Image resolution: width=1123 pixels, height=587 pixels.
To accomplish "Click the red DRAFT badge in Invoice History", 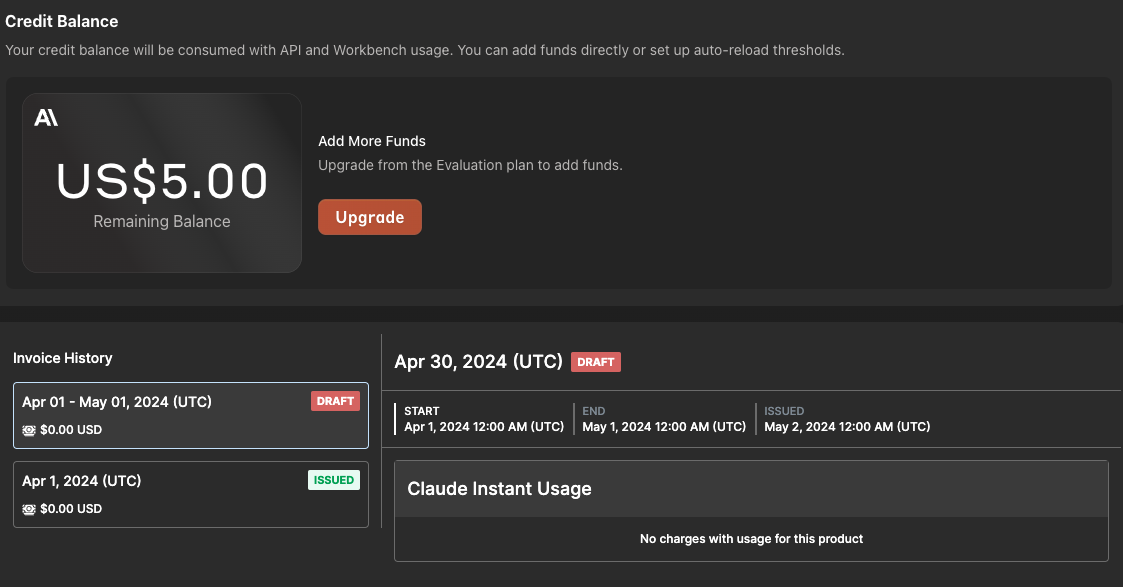I will pyautogui.click(x=335, y=401).
